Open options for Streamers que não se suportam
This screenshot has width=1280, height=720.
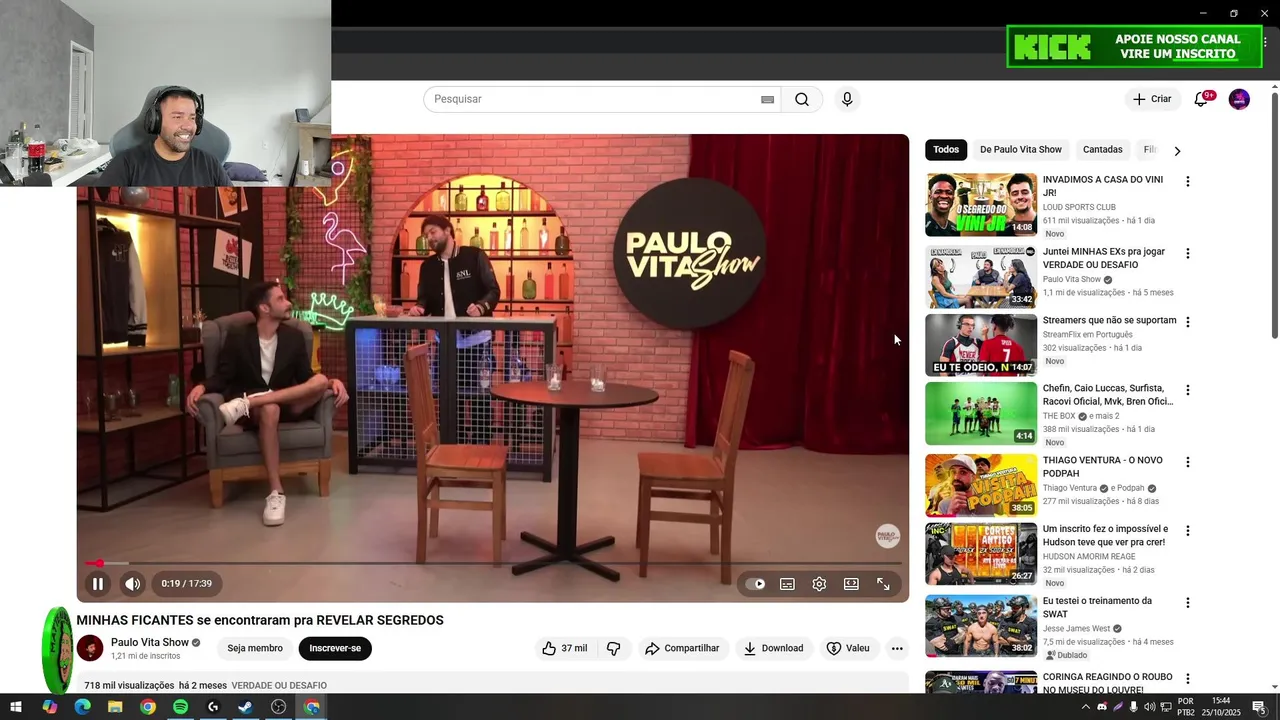(x=1188, y=322)
